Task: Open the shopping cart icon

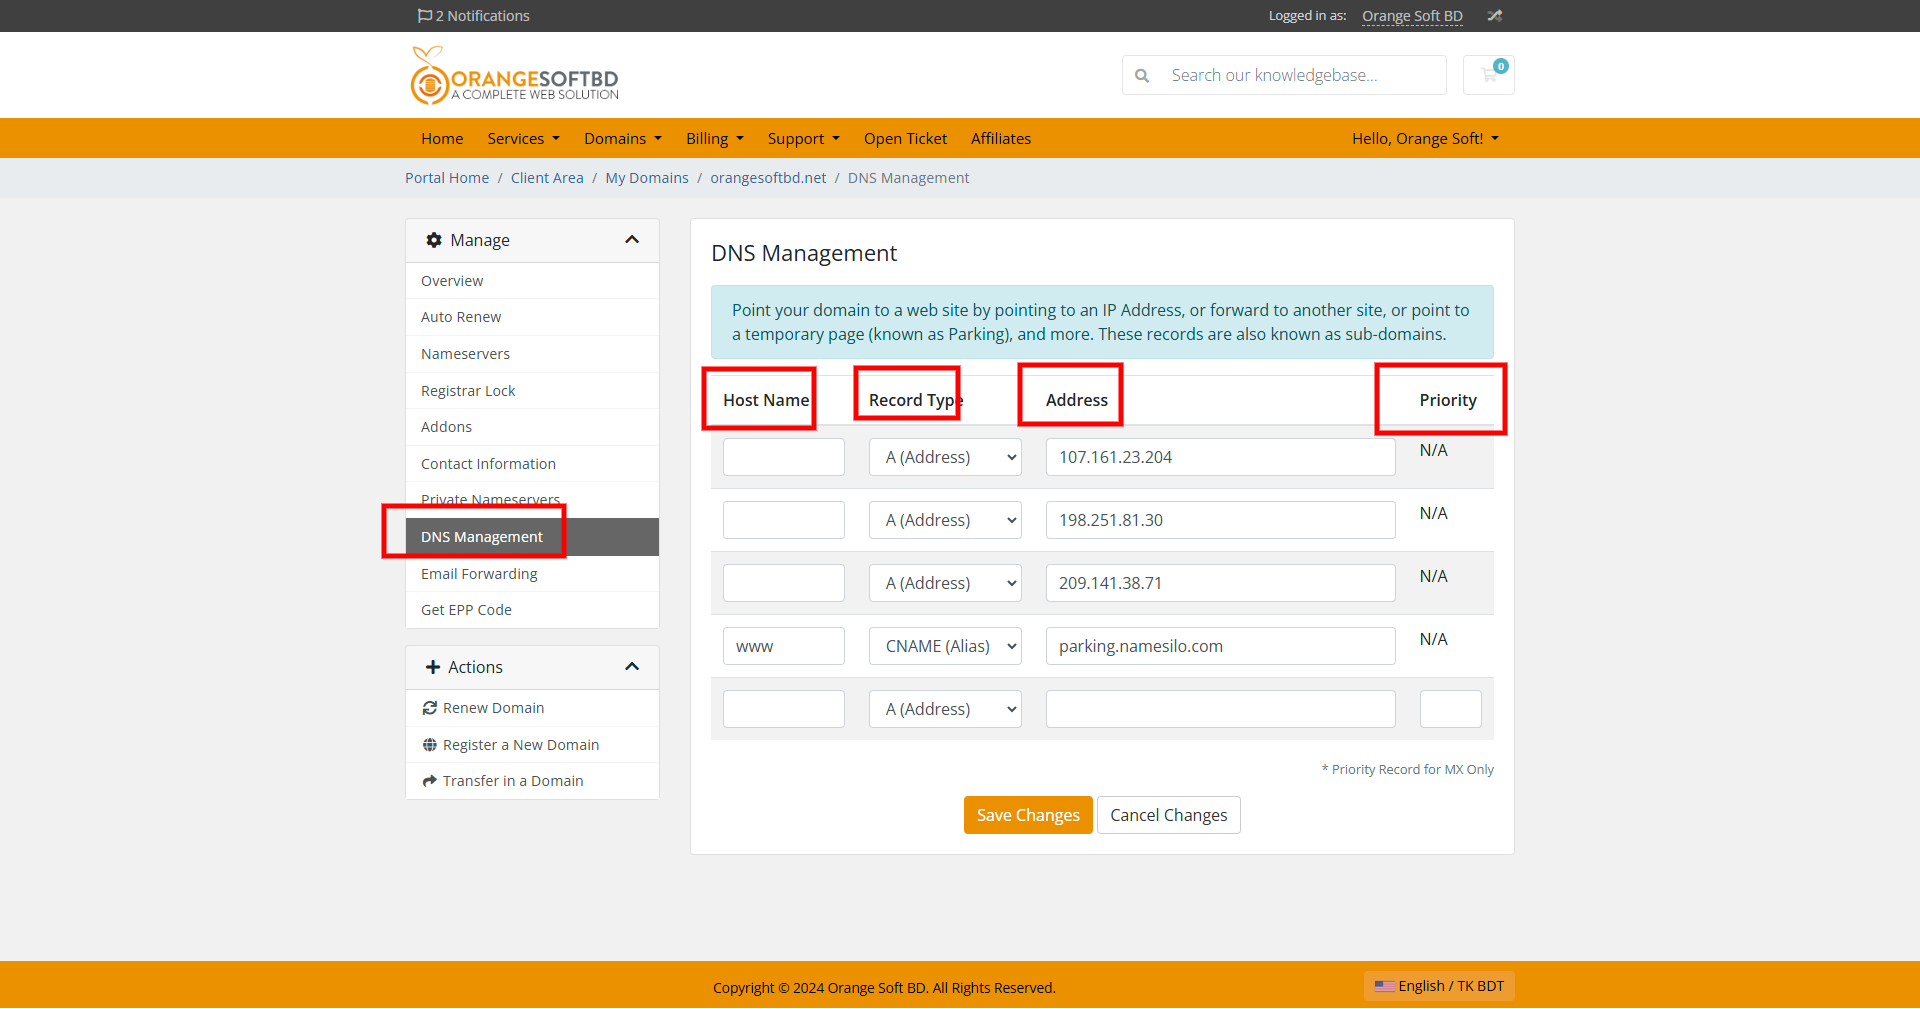Action: coord(1488,74)
